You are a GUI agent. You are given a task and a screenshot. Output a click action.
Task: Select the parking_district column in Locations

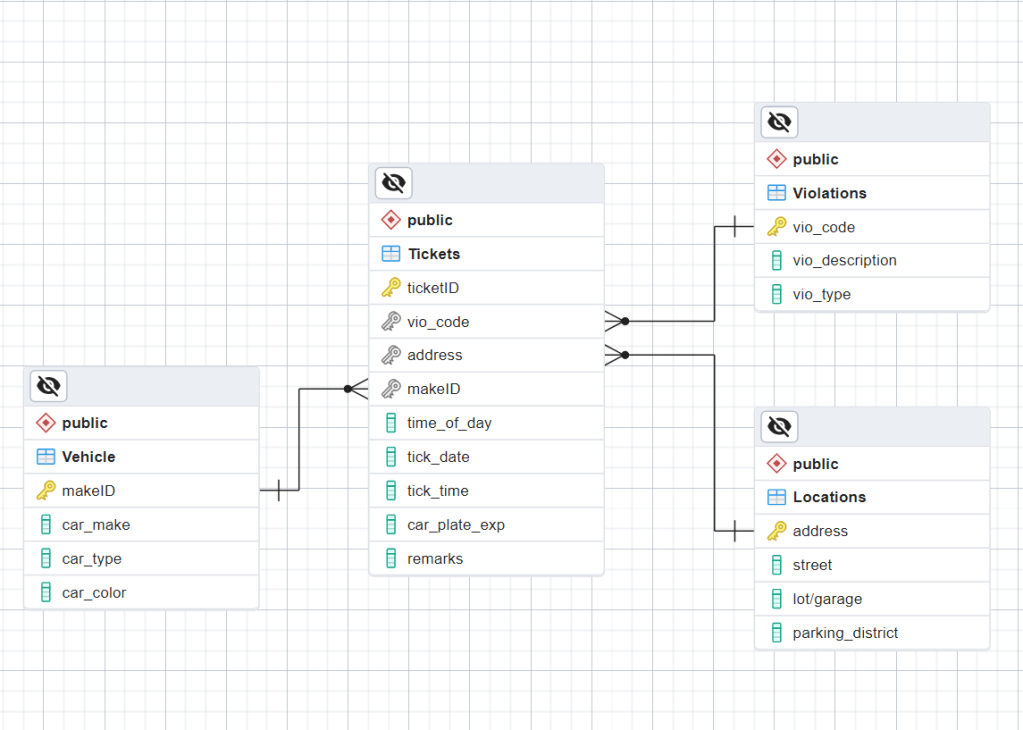(845, 633)
